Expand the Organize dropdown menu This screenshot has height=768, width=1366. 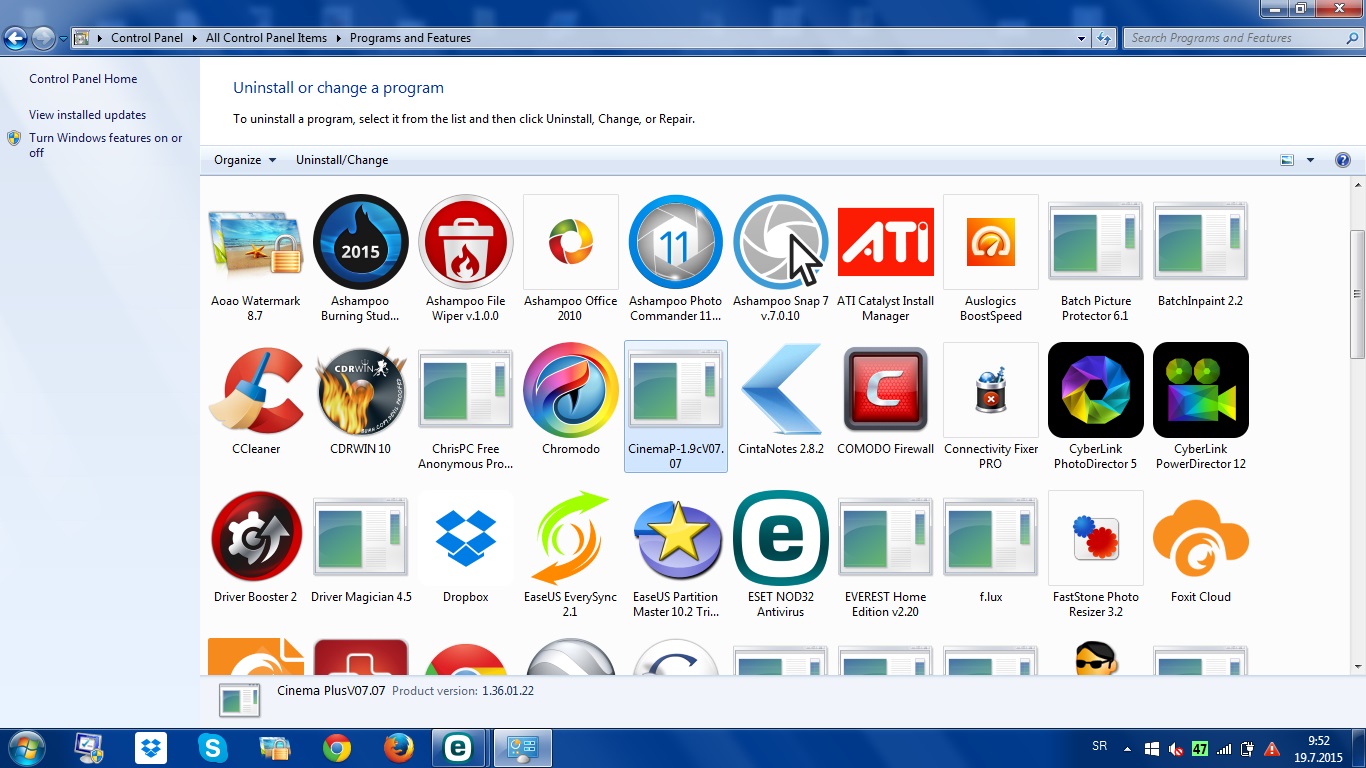245,160
